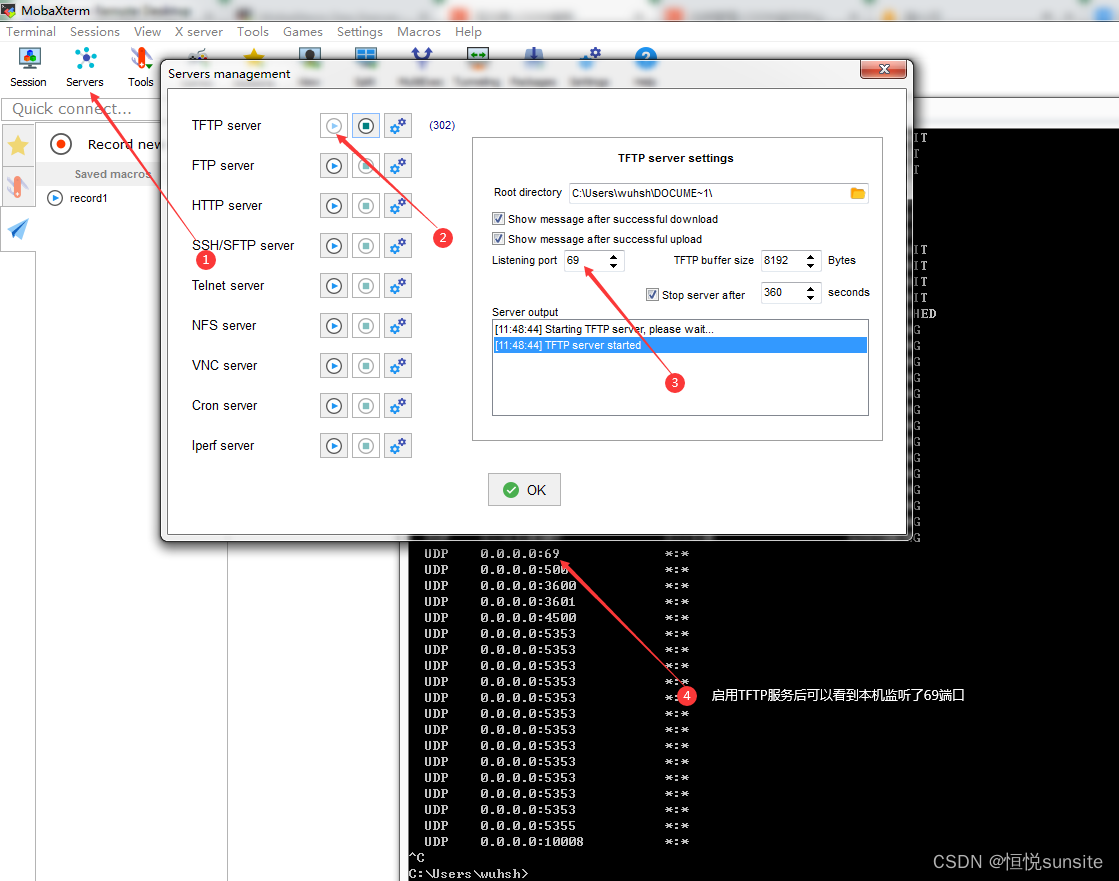Screen dimensions: 1119x881
Task: Toggle Show message after successful download
Action: [x=499, y=219]
